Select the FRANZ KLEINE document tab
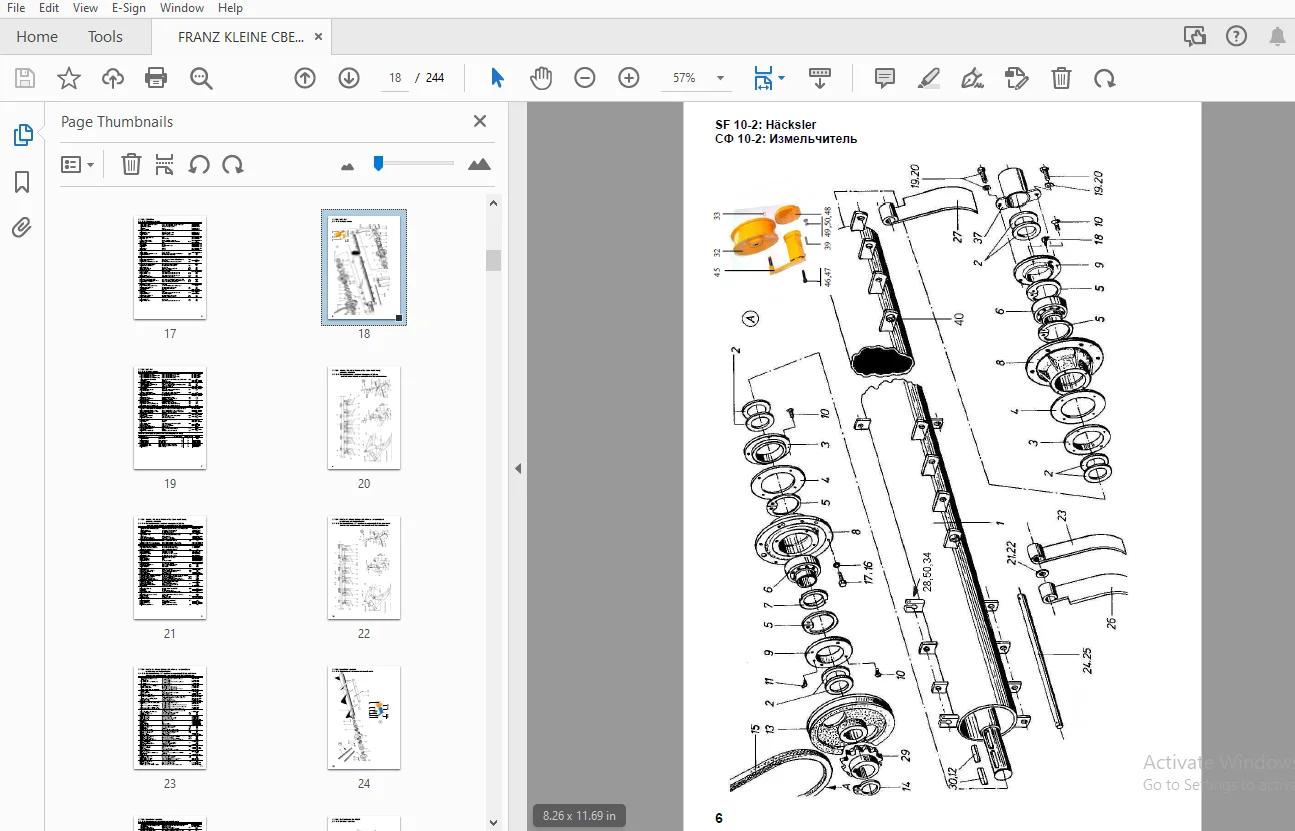The image size is (1295, 831). [x=240, y=37]
